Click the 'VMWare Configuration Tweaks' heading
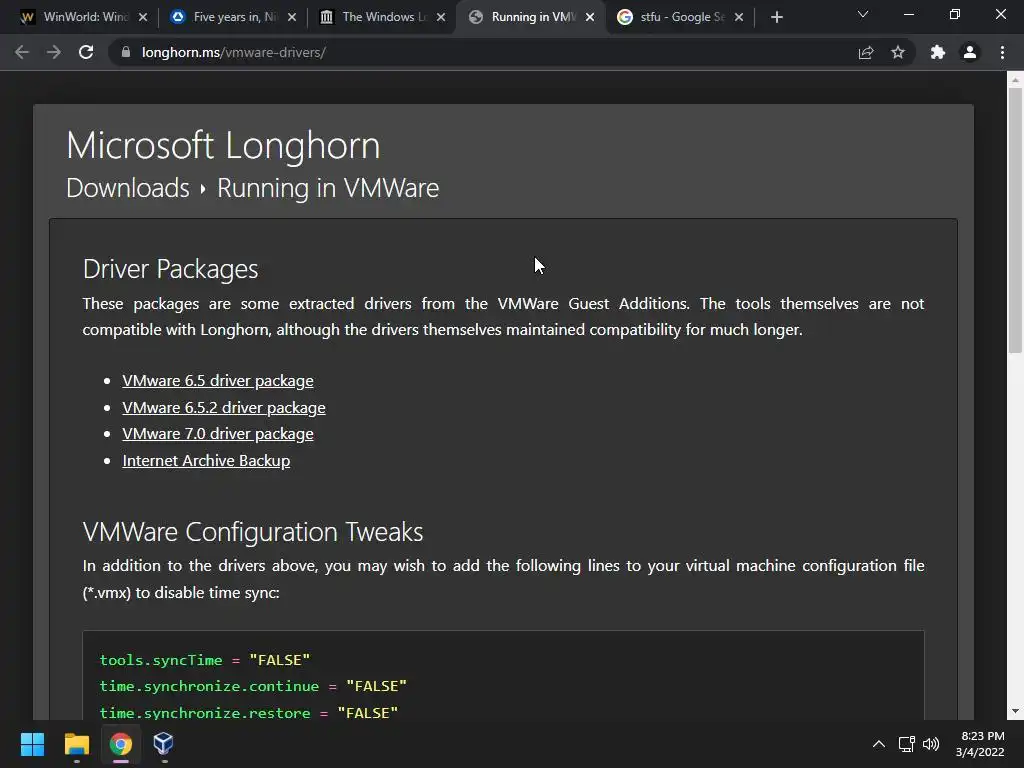Image resolution: width=1024 pixels, height=768 pixels. [253, 532]
